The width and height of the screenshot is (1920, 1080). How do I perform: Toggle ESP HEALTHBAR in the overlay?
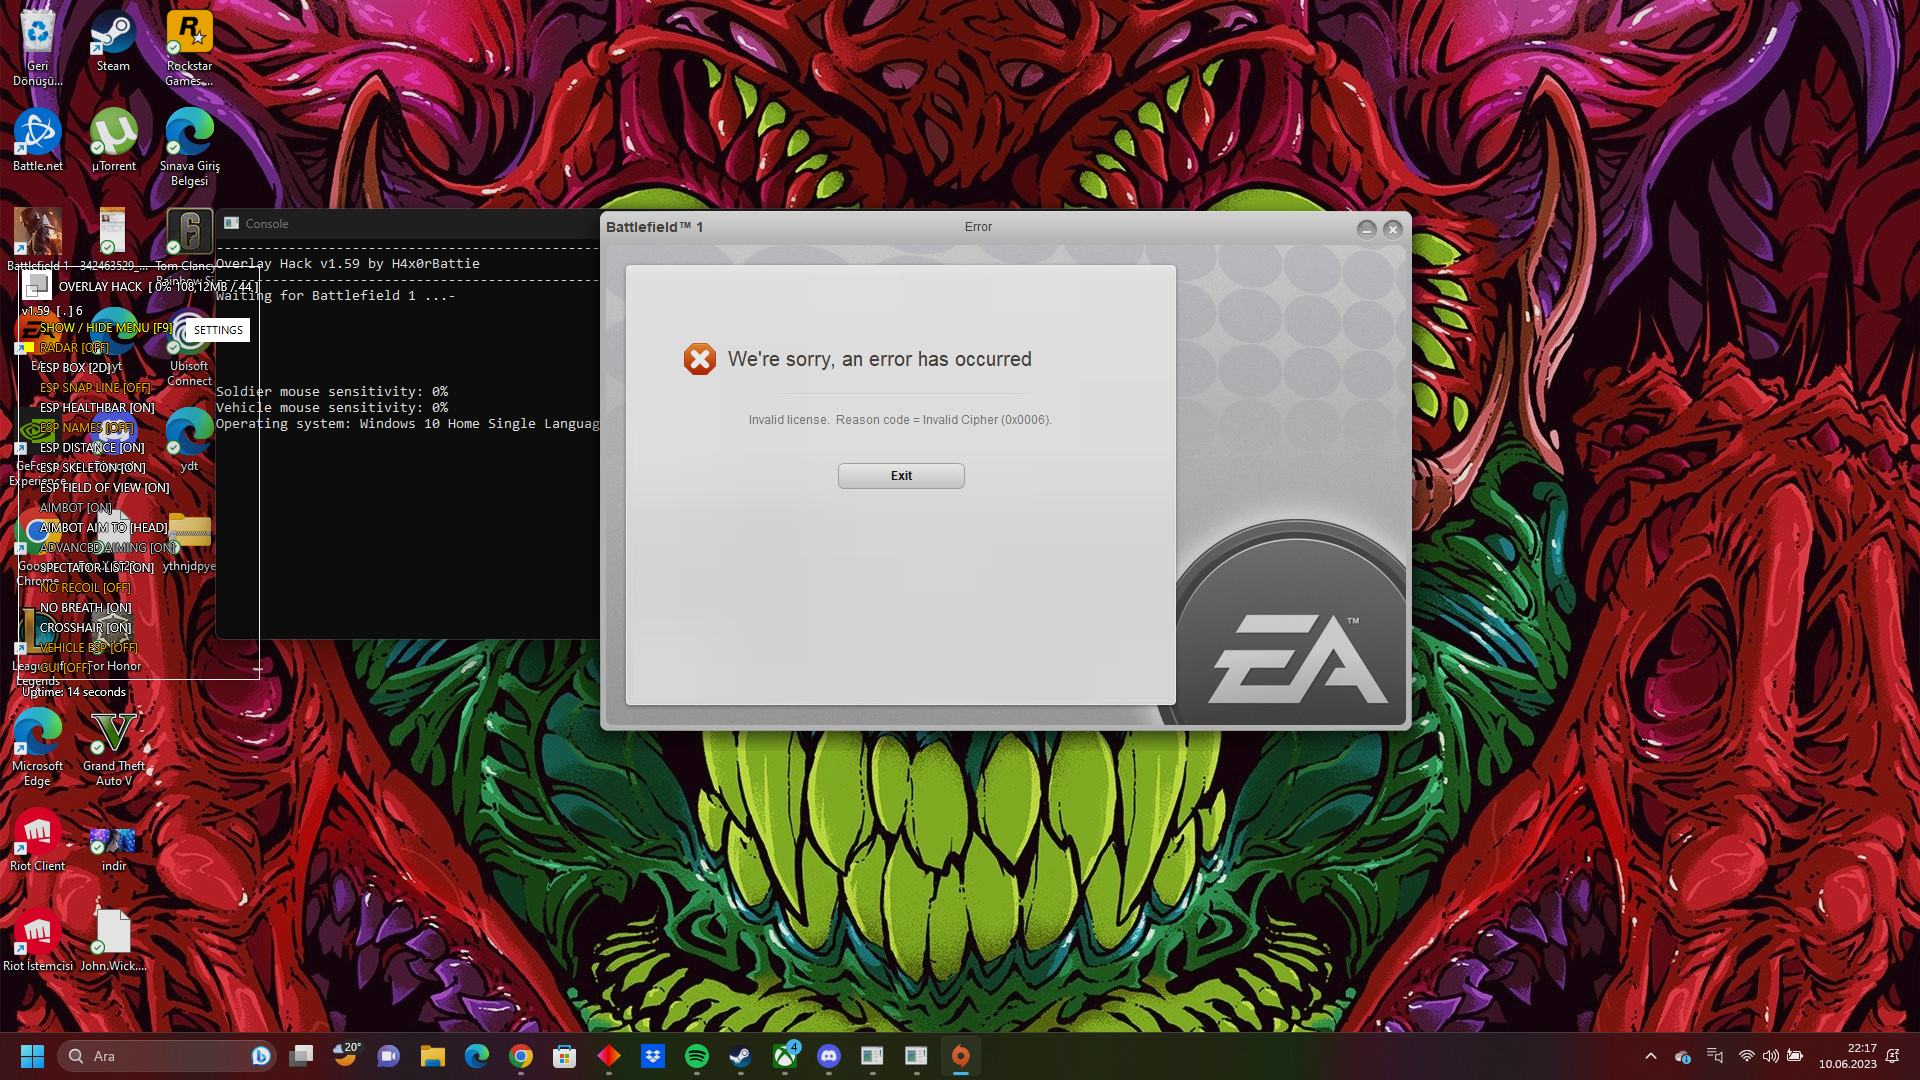(97, 408)
